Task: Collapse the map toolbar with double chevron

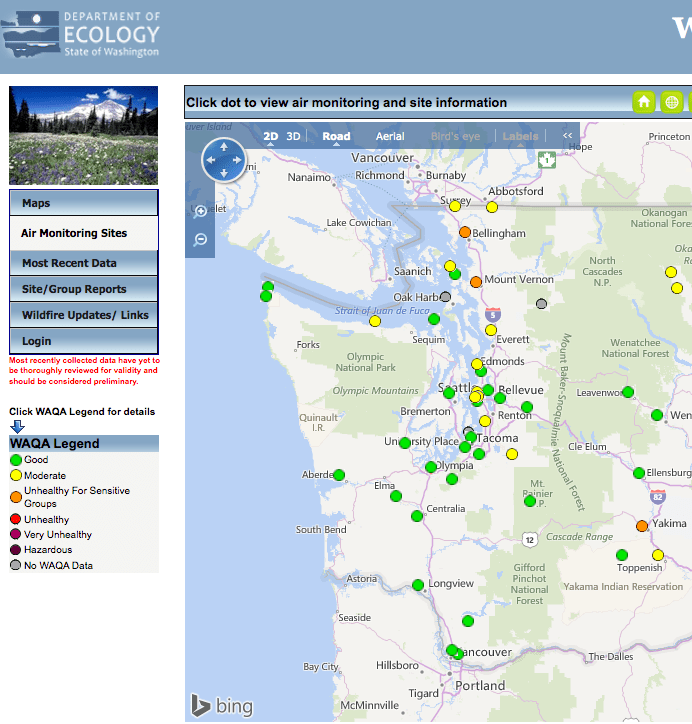Action: click(x=567, y=136)
